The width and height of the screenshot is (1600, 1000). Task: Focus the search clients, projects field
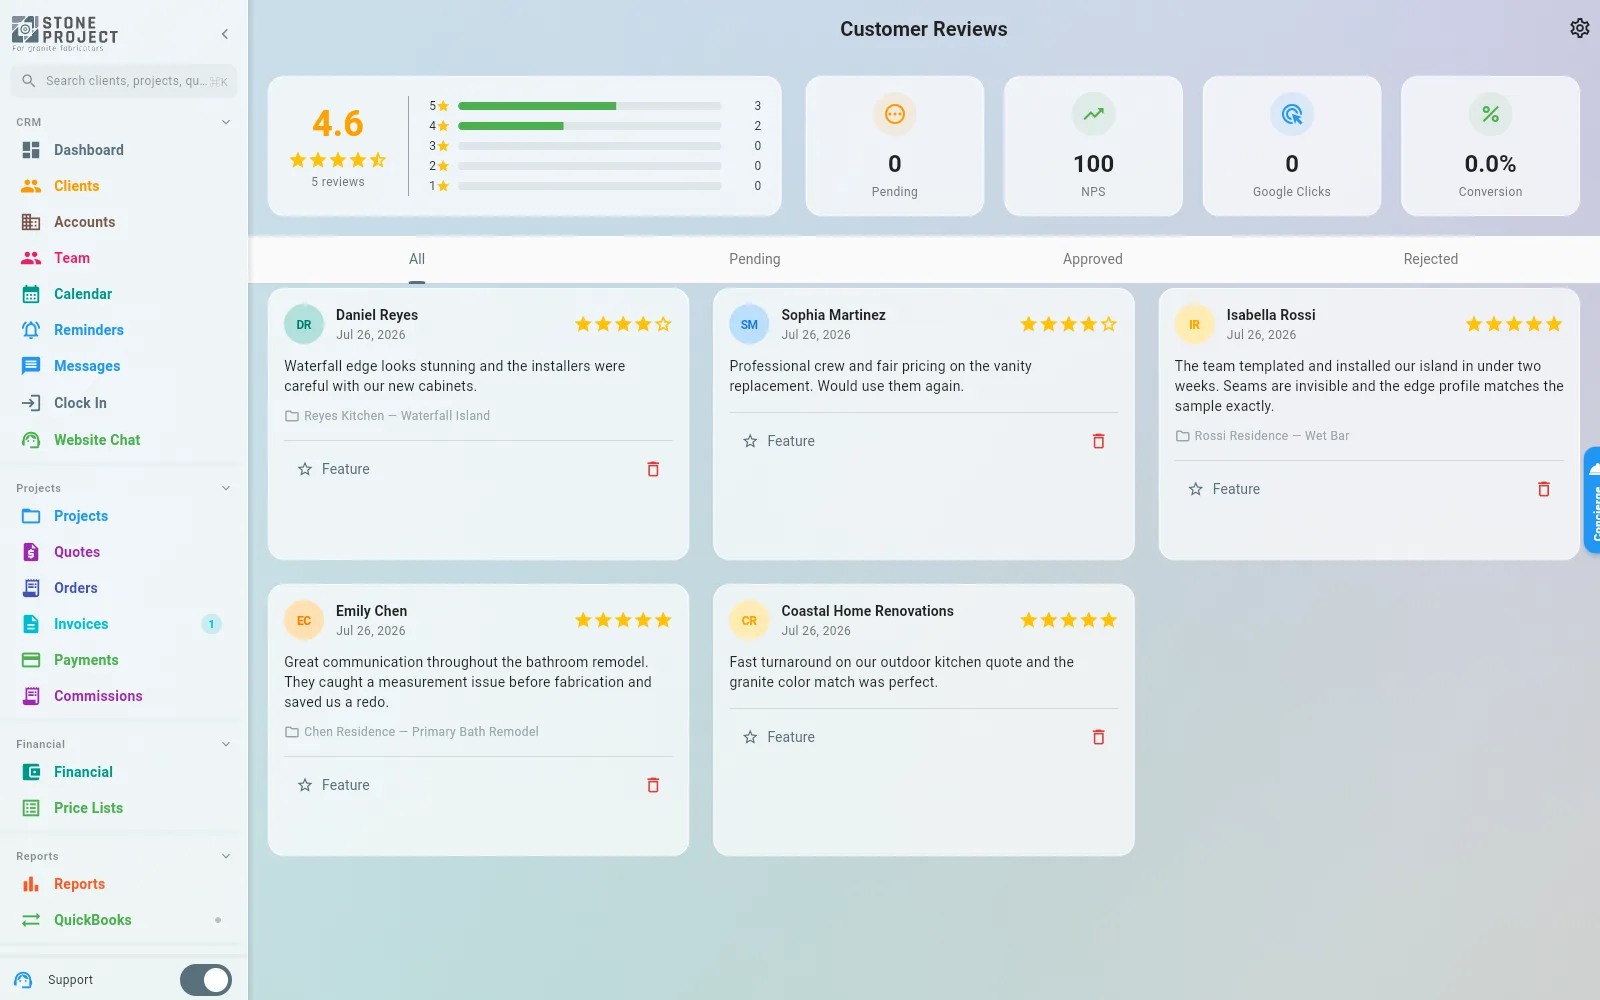(124, 81)
